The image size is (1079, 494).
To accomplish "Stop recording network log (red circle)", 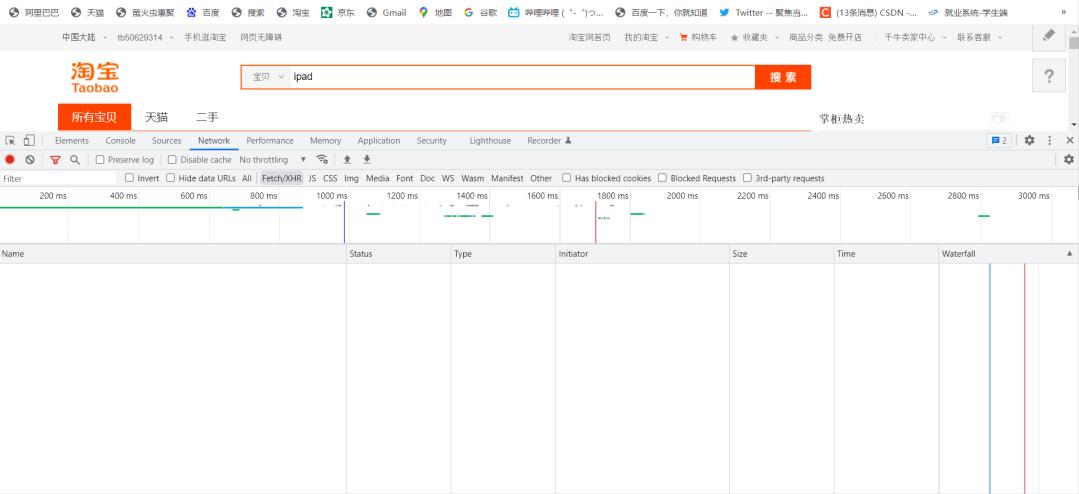I will click(10, 160).
